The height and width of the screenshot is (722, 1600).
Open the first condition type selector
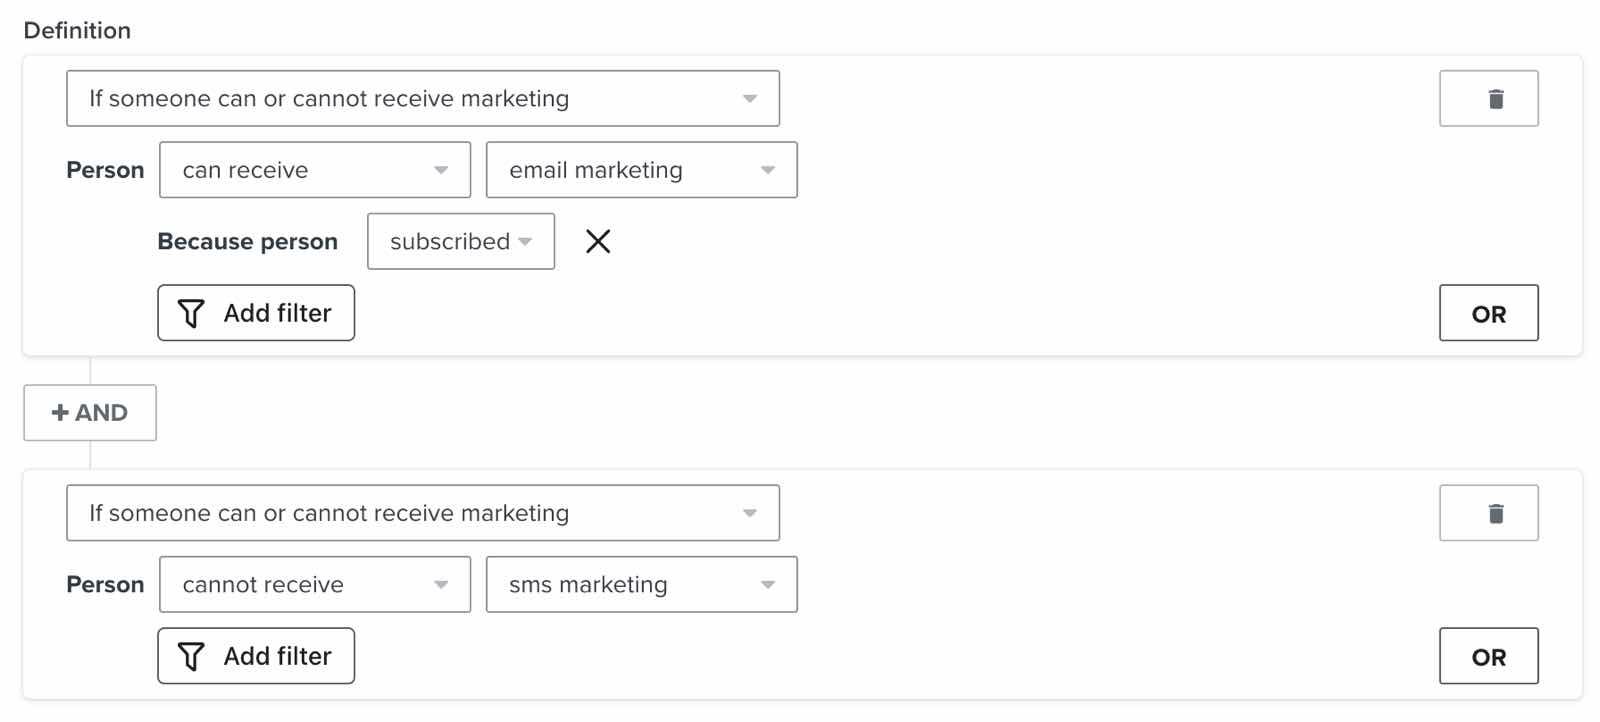point(422,98)
